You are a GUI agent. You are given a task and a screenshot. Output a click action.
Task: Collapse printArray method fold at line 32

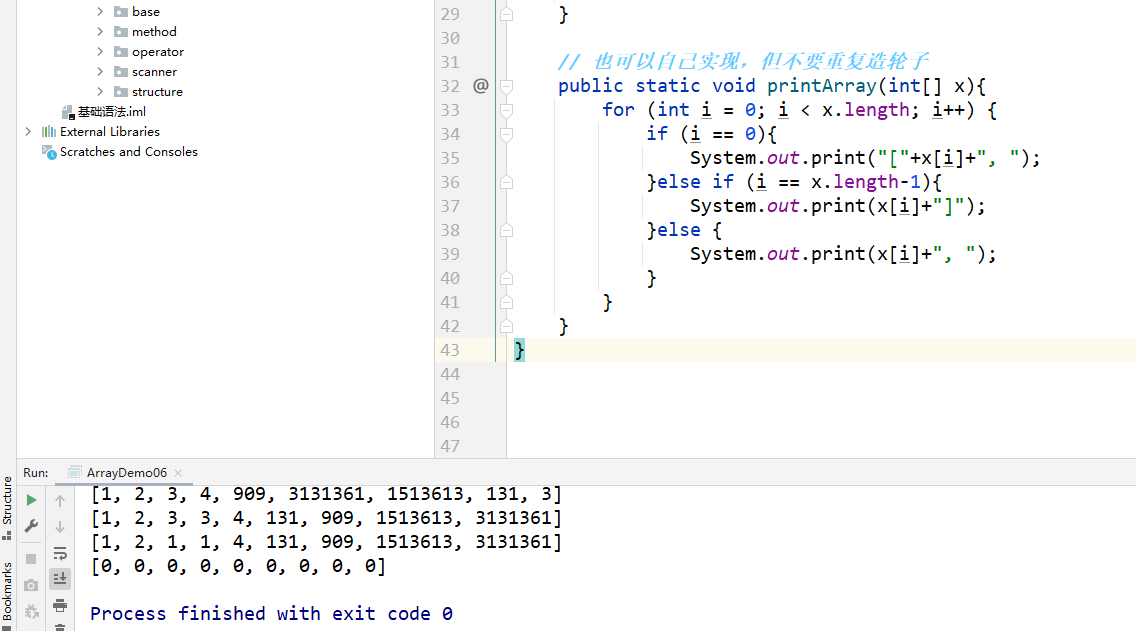(x=506, y=86)
